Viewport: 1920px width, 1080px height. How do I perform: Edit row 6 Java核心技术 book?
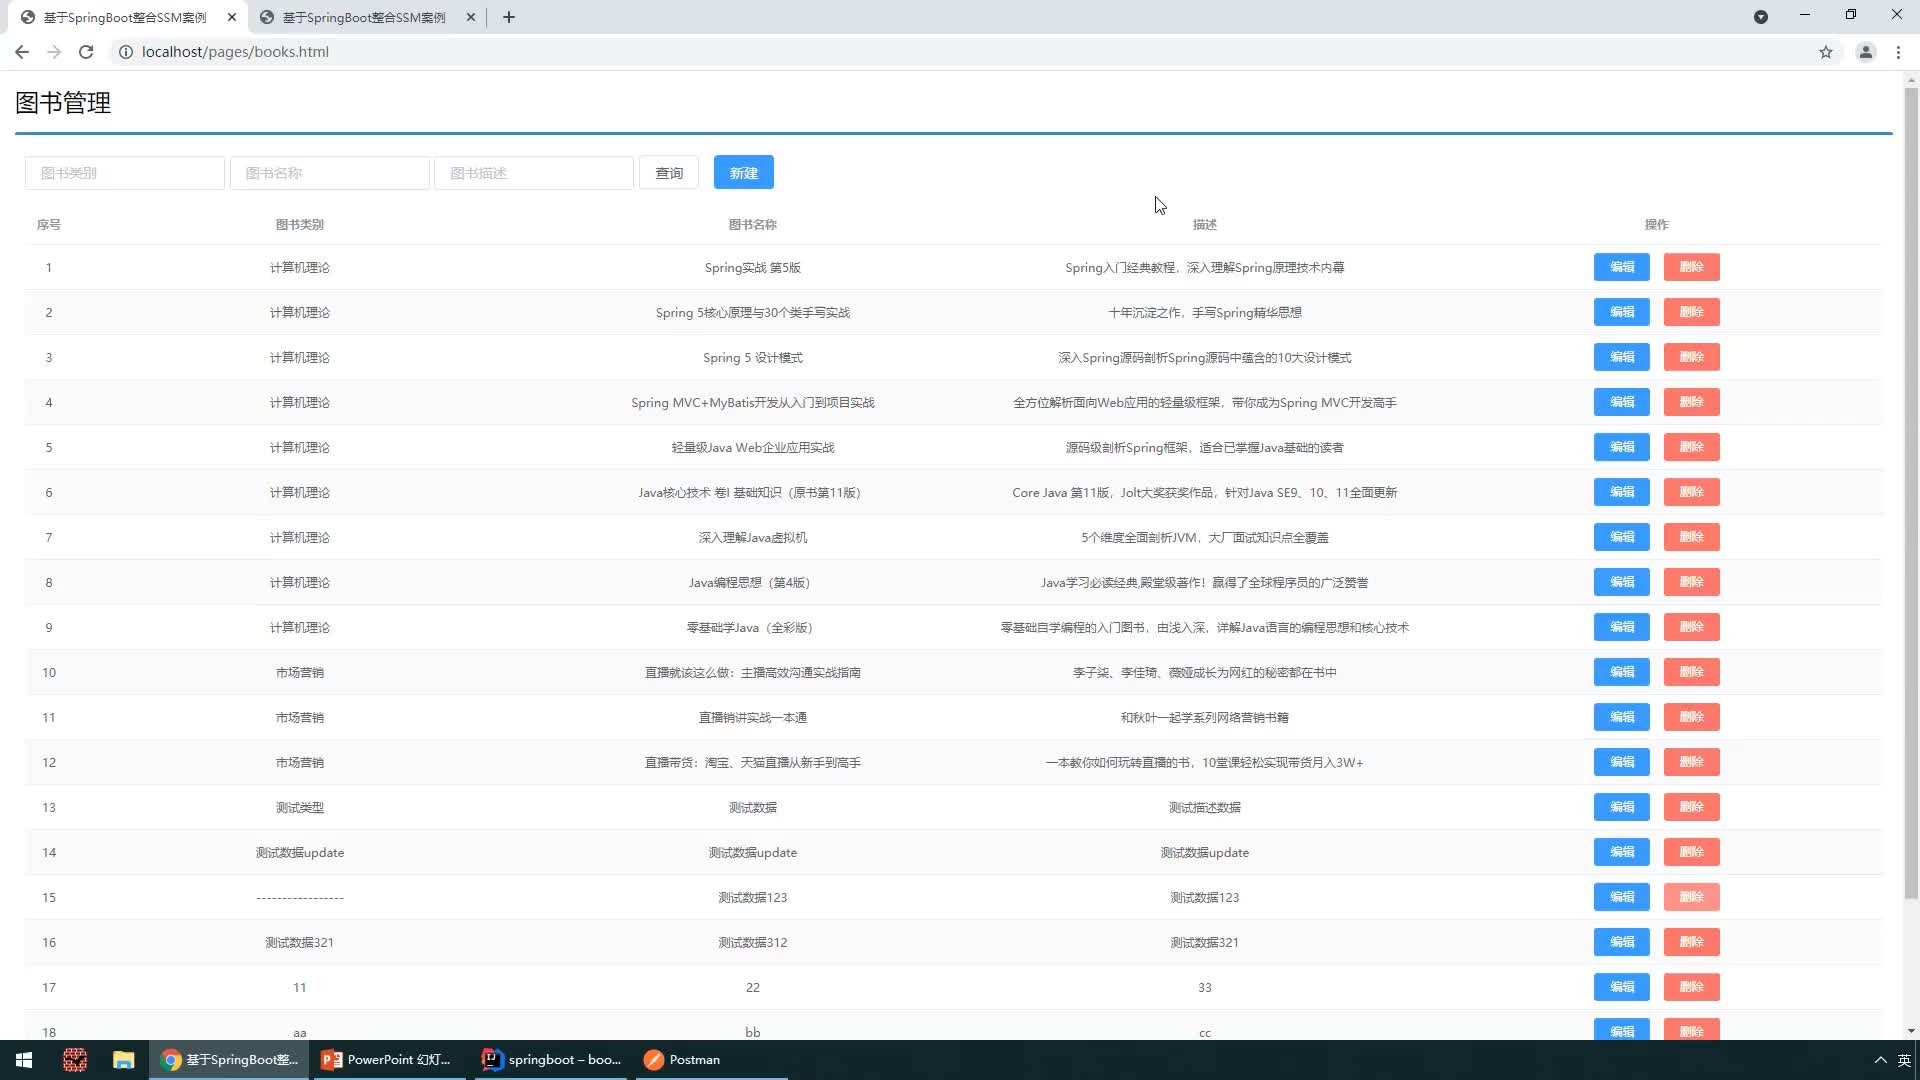click(x=1622, y=492)
